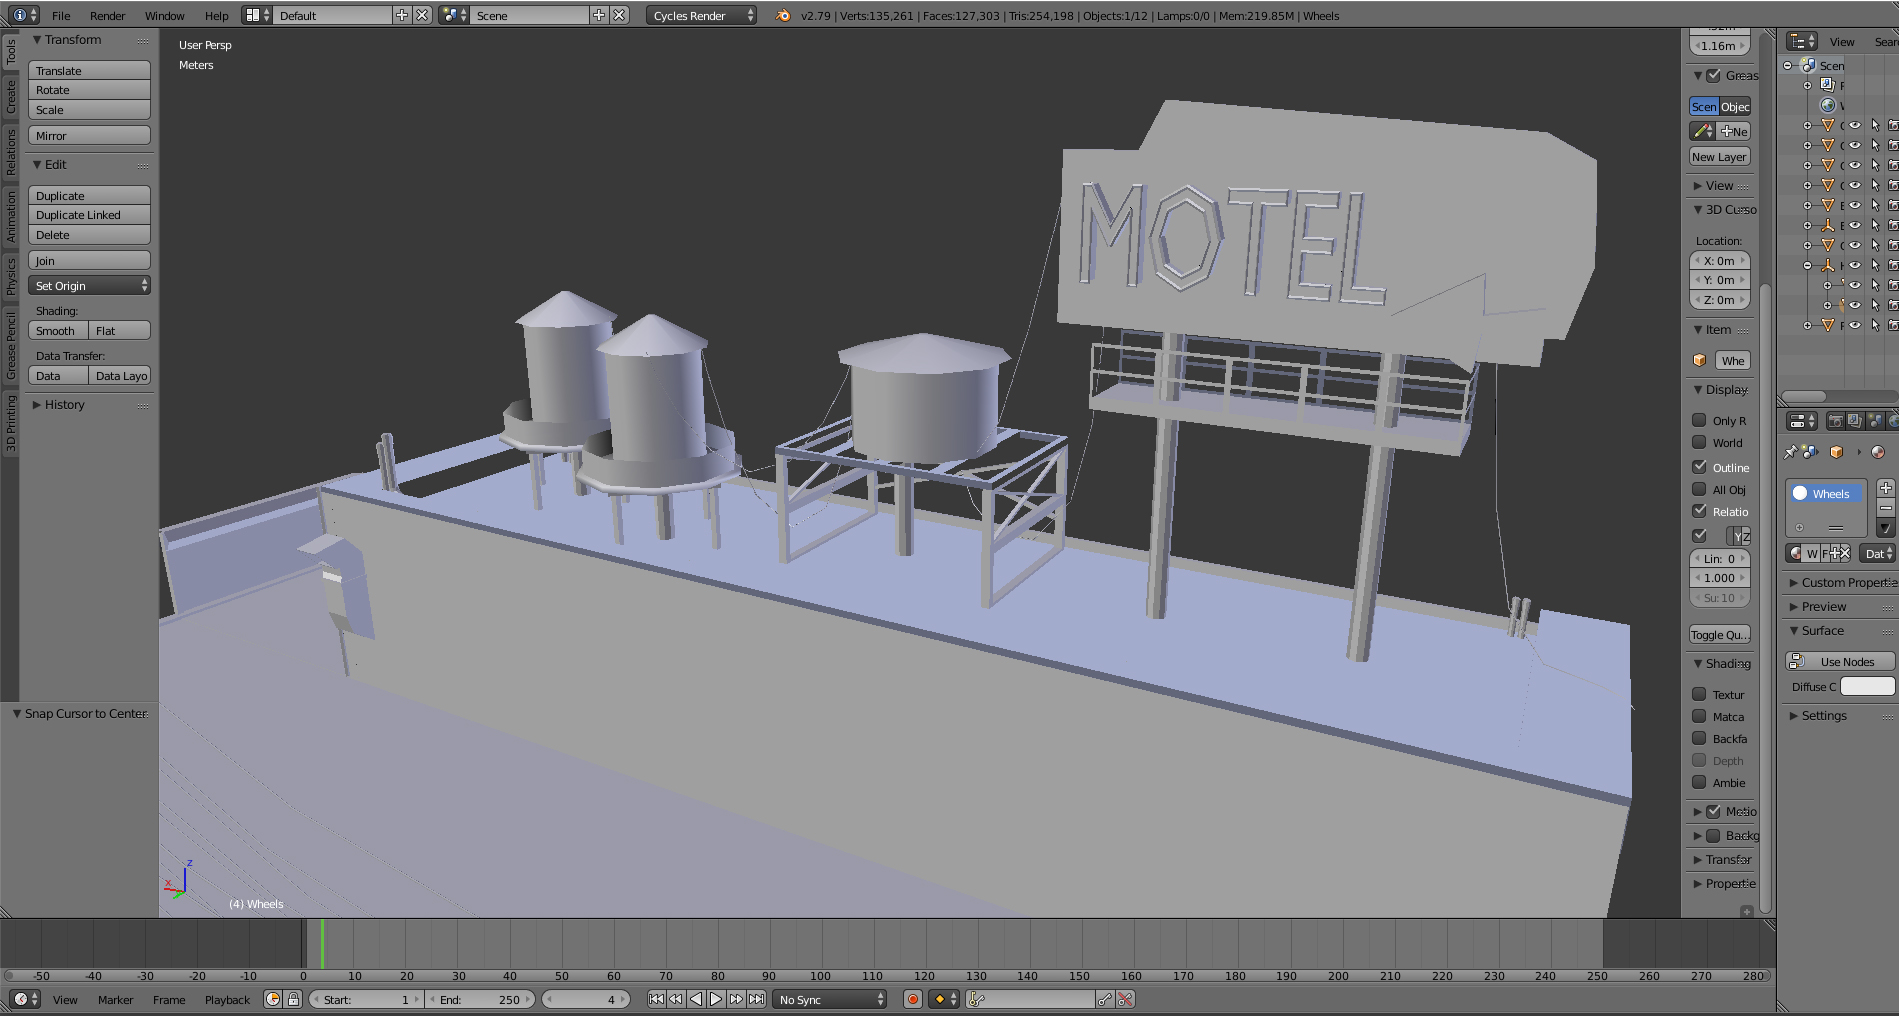Click the record auto-keyframe button
1899x1016 pixels.
pos(912,999)
